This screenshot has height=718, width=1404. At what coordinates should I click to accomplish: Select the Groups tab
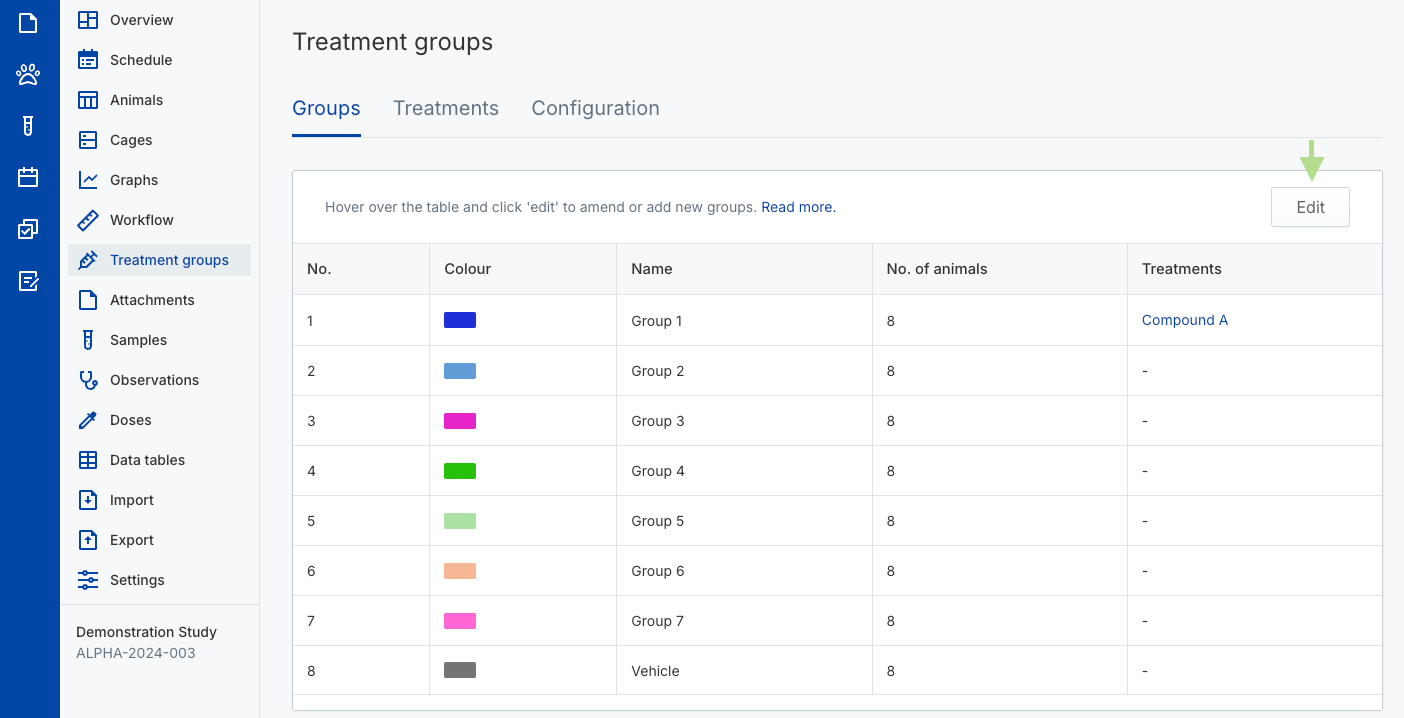coord(326,108)
